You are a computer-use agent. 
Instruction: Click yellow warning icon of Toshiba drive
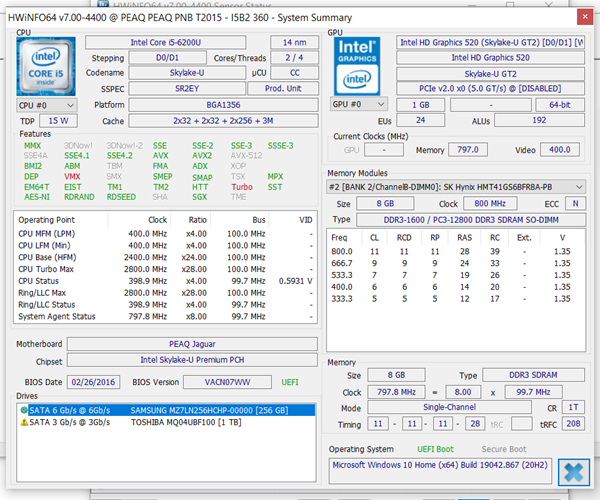(24, 422)
